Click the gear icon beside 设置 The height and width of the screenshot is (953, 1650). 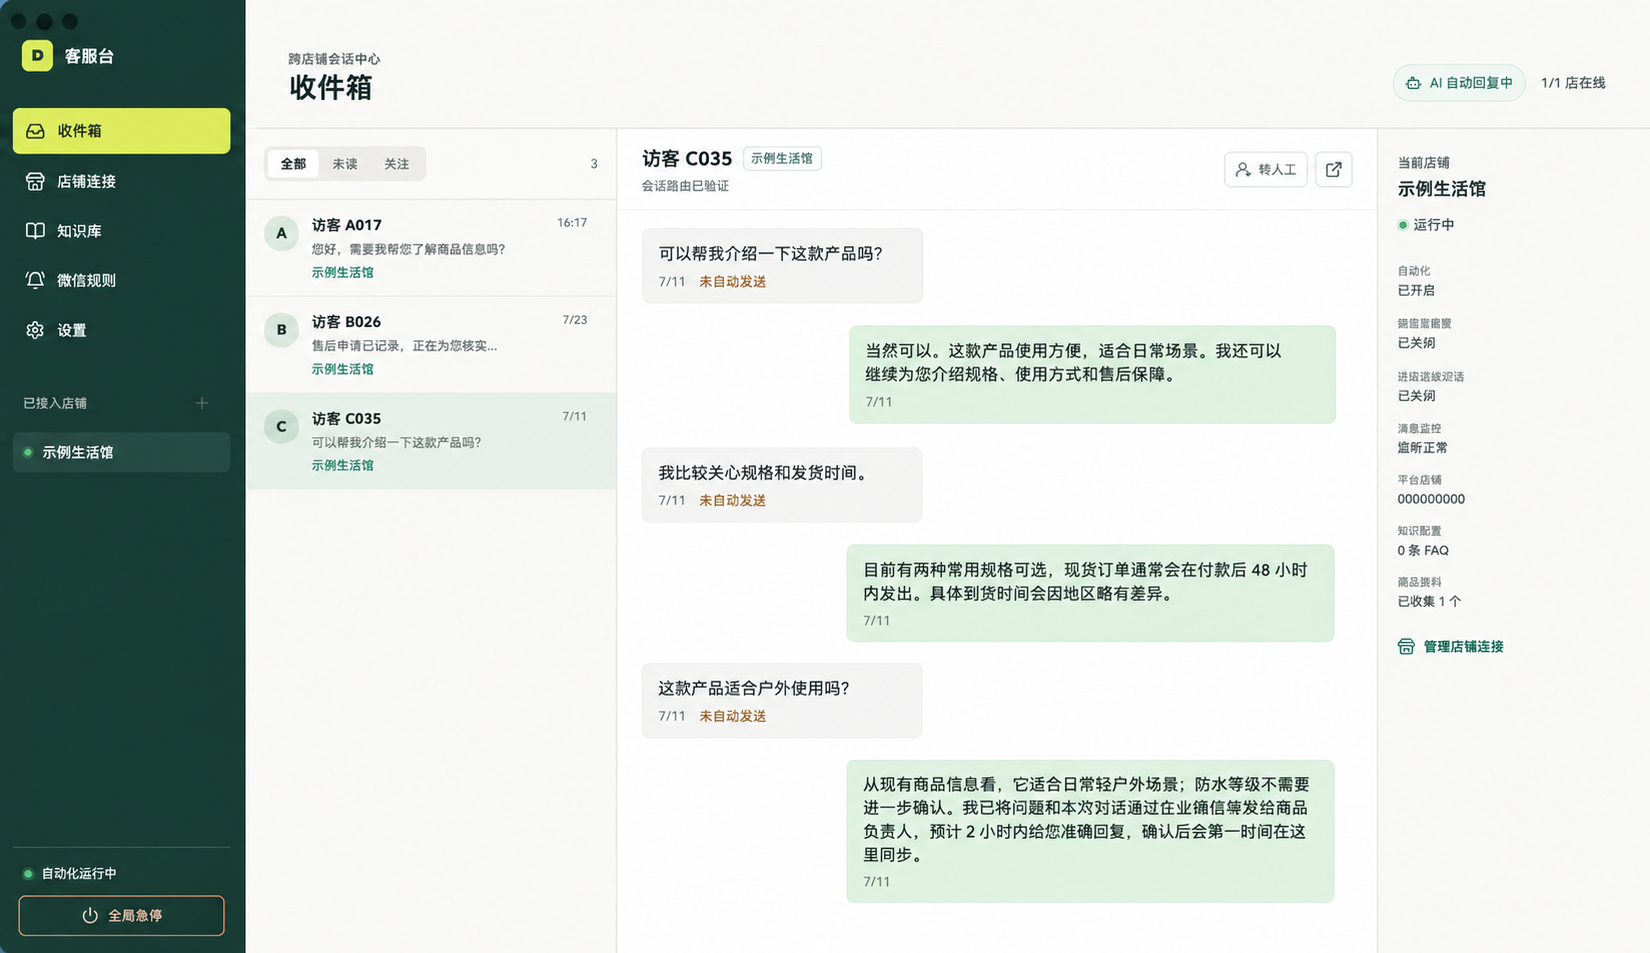point(35,330)
